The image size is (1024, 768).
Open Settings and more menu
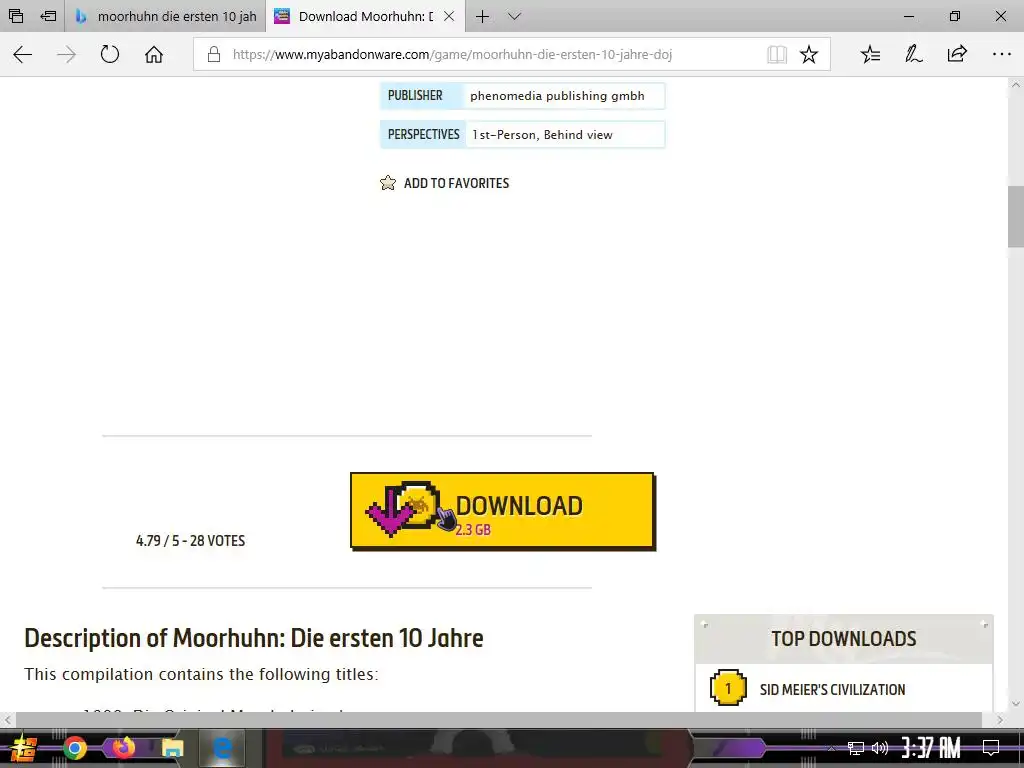(x=1001, y=54)
